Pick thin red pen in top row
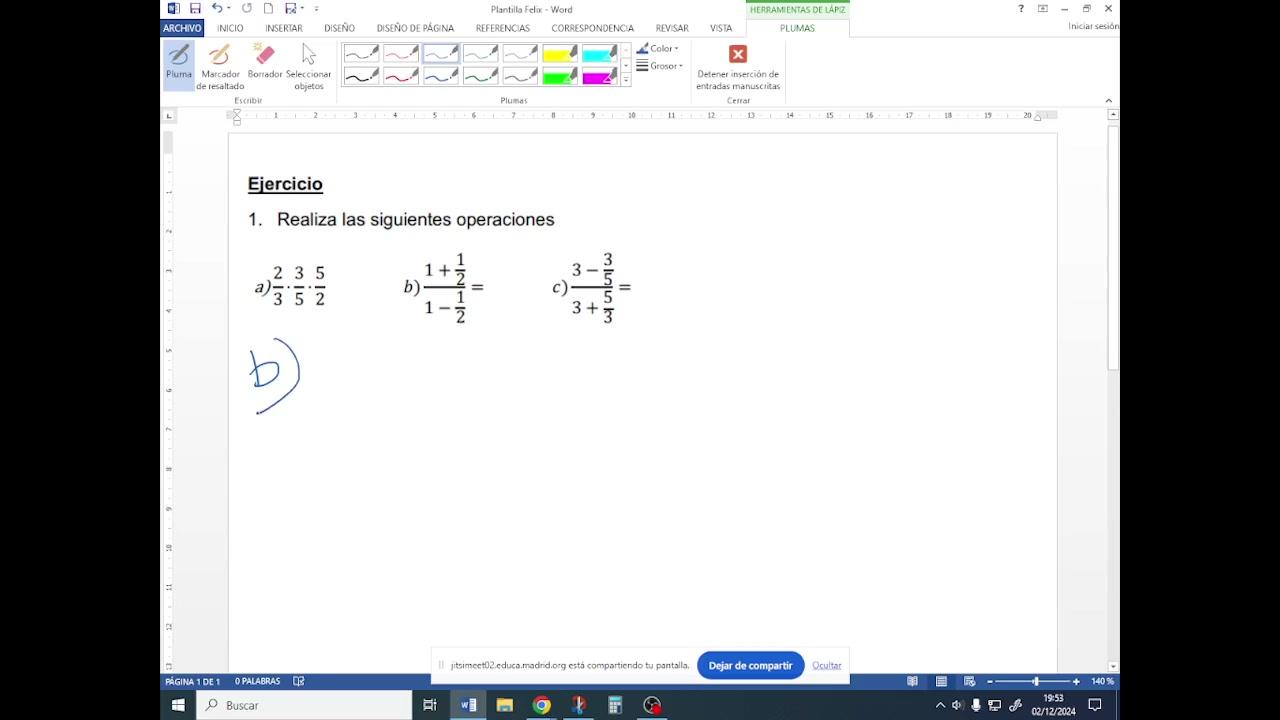 401,53
